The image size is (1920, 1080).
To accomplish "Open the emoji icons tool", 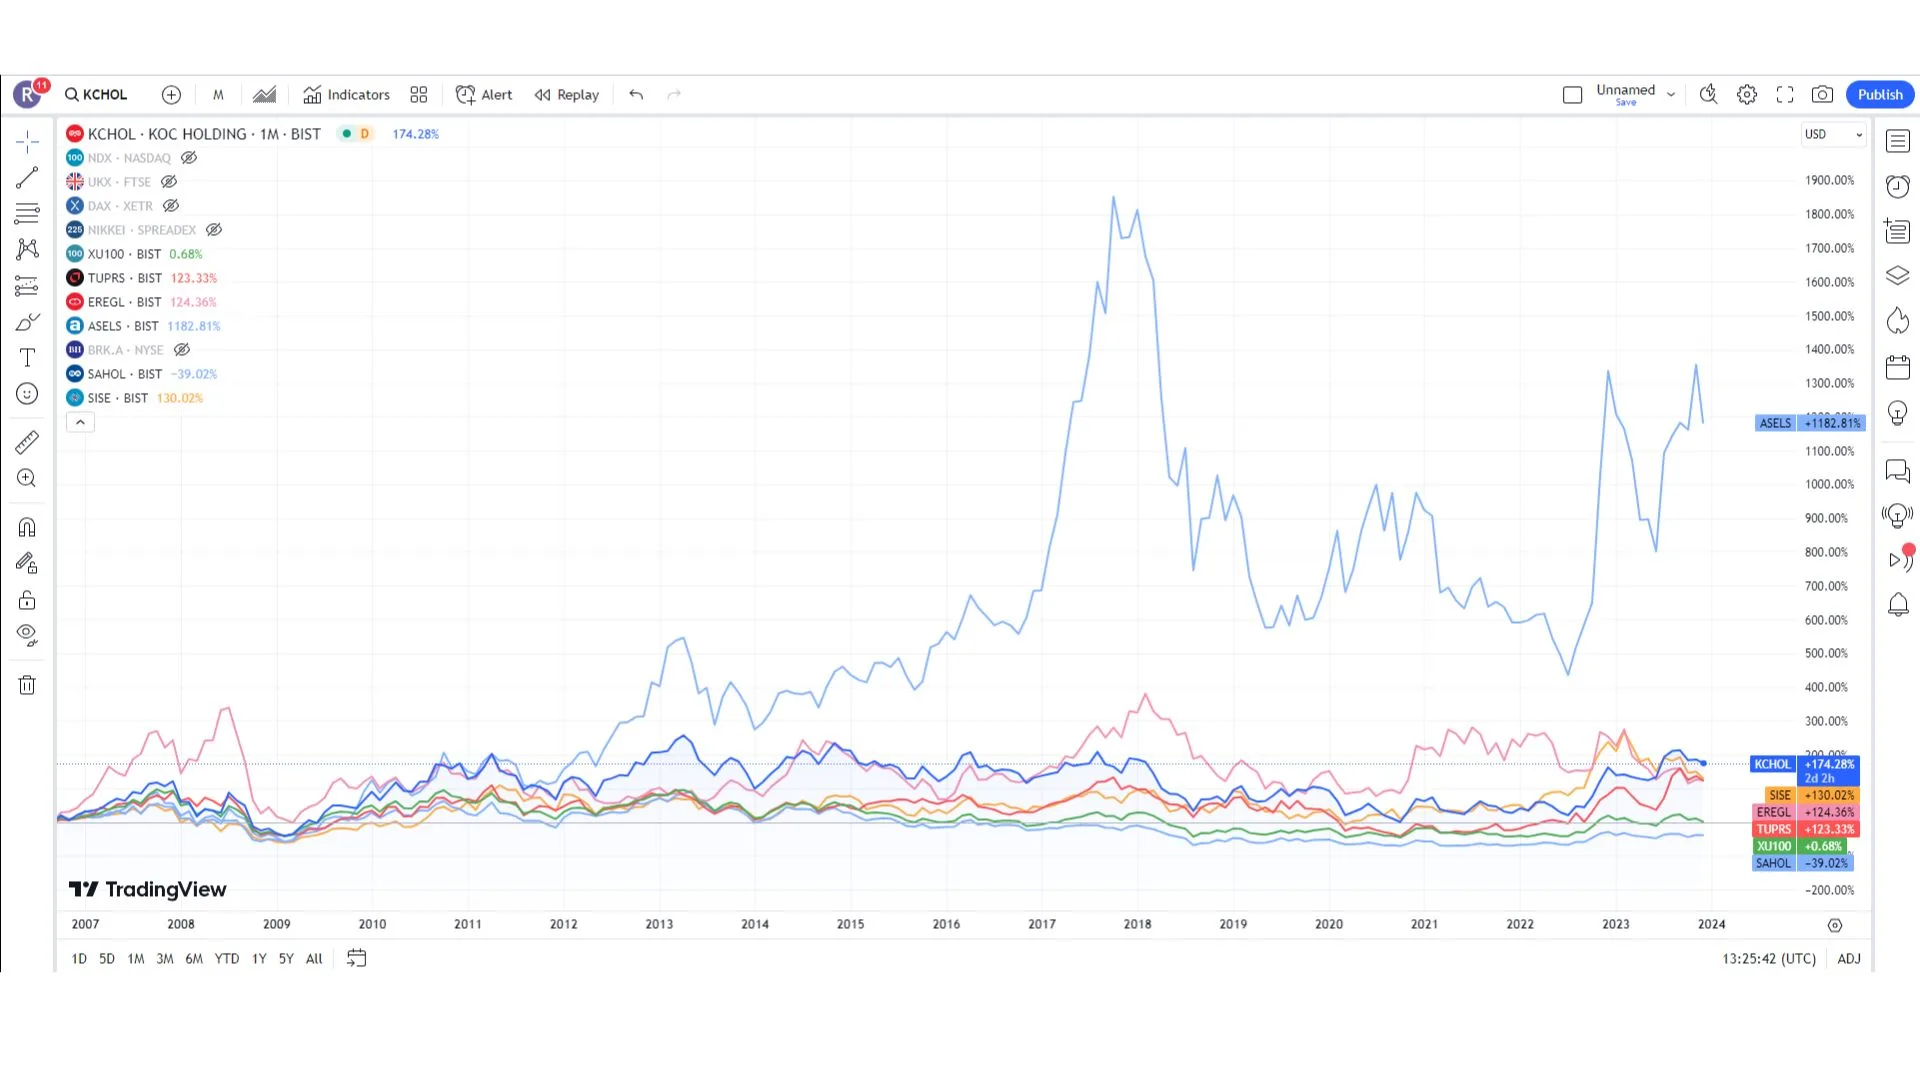I will [27, 394].
